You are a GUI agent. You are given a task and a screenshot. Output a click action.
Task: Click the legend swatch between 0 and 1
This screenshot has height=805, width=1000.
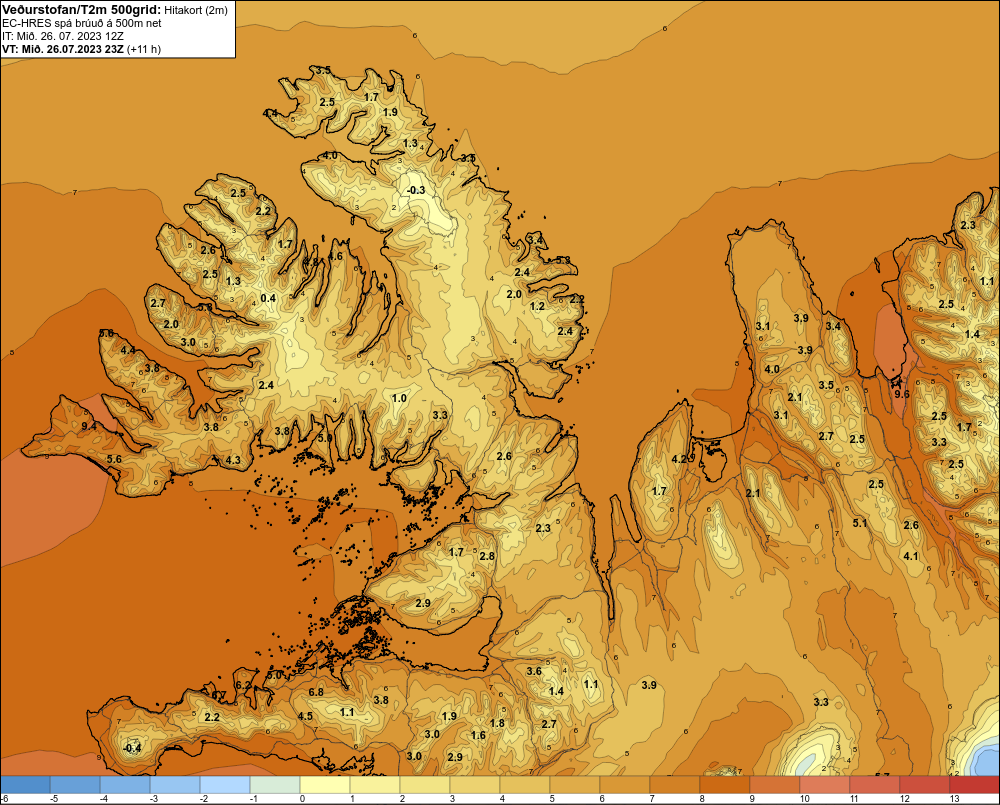[x=325, y=785]
